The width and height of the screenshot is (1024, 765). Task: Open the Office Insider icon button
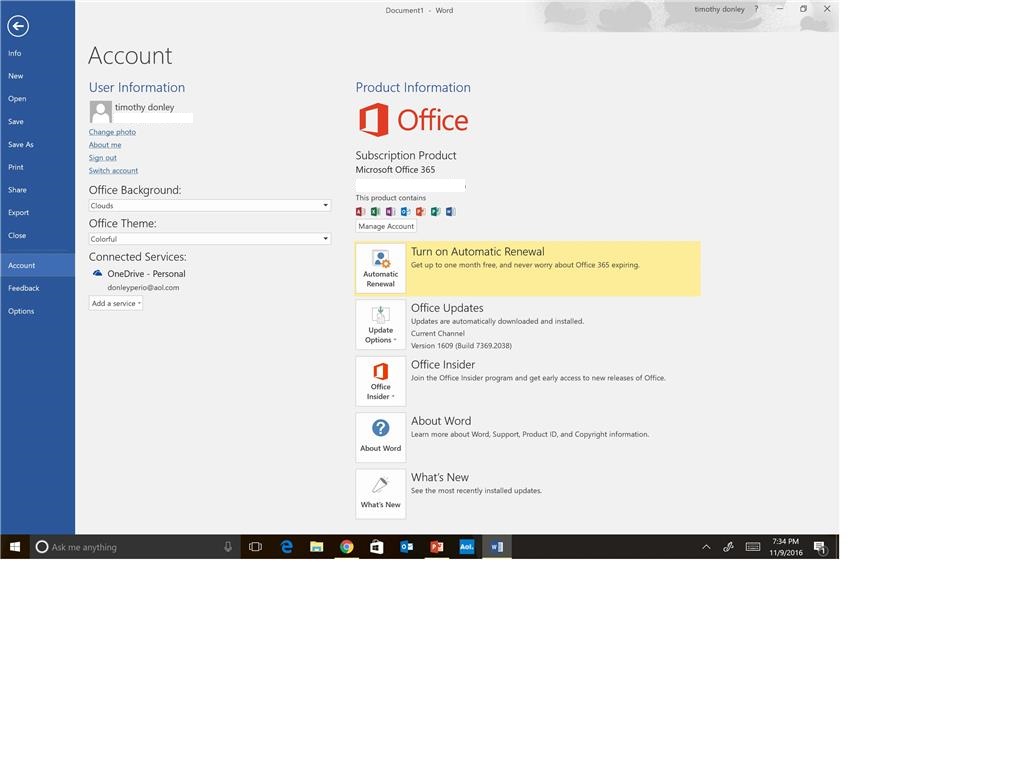tap(381, 381)
